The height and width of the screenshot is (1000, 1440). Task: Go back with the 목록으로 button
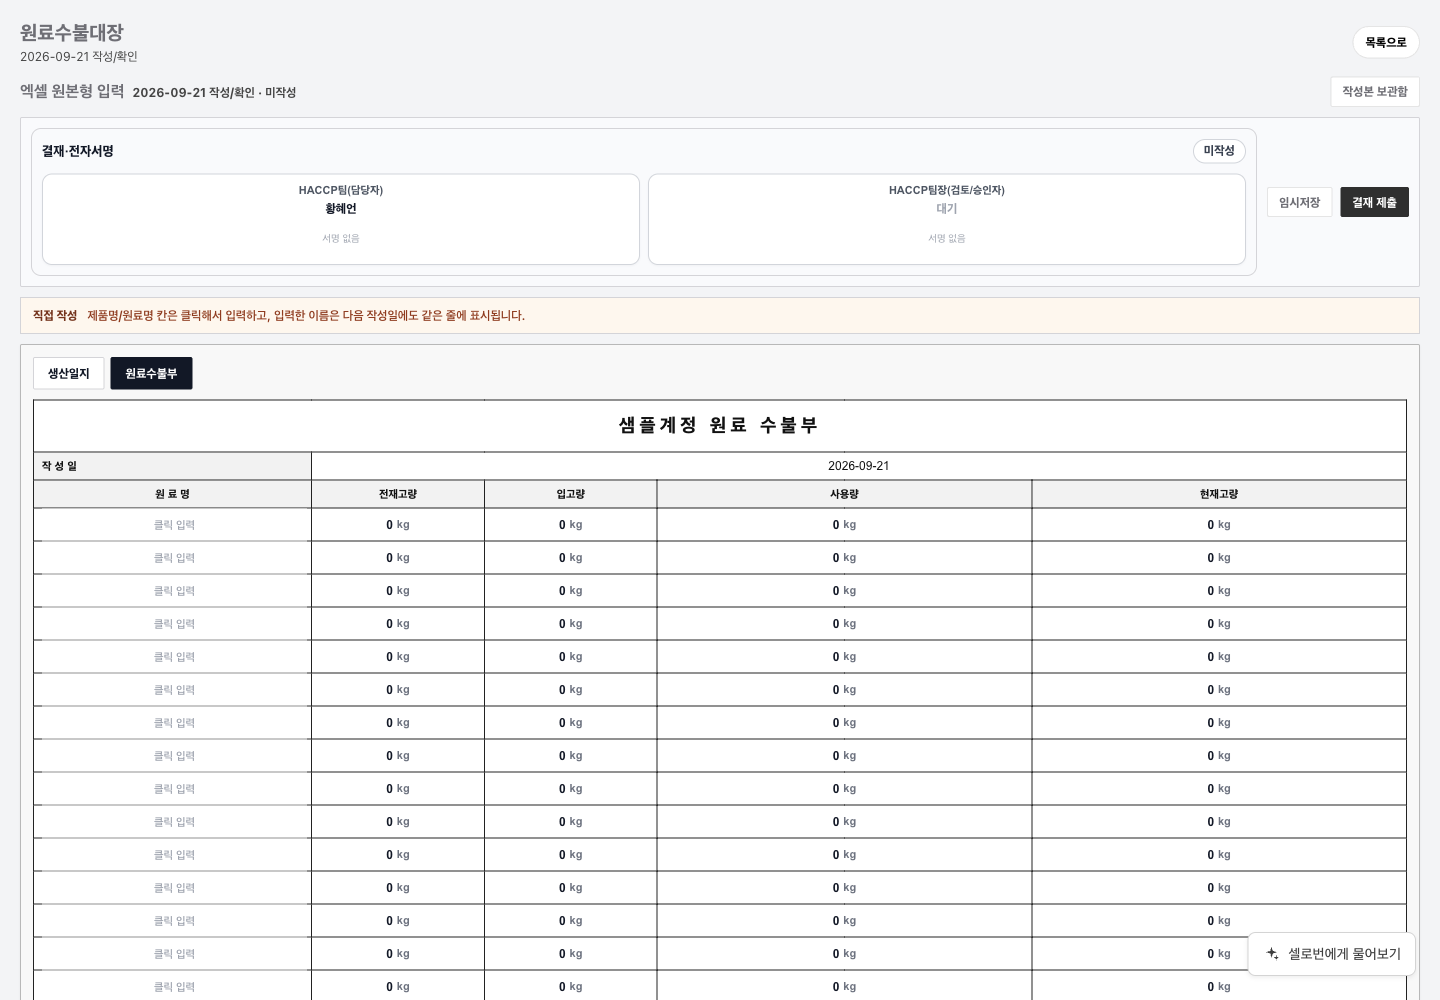click(x=1385, y=42)
